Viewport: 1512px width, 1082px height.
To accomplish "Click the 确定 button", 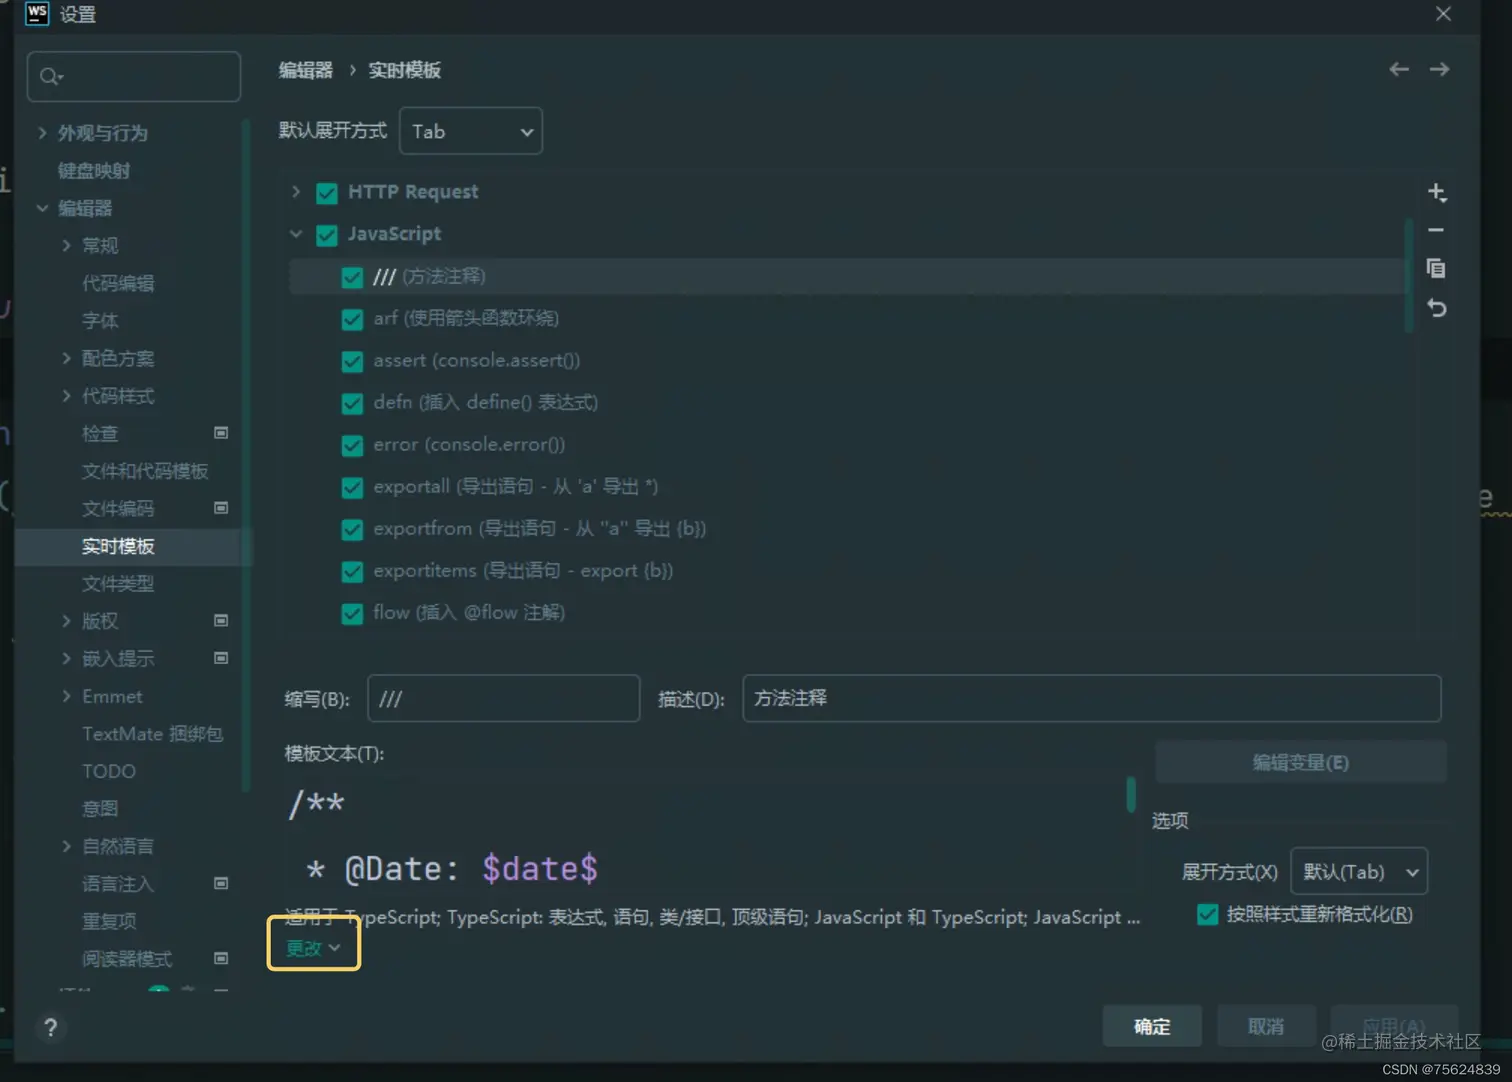I will click(x=1152, y=1026).
